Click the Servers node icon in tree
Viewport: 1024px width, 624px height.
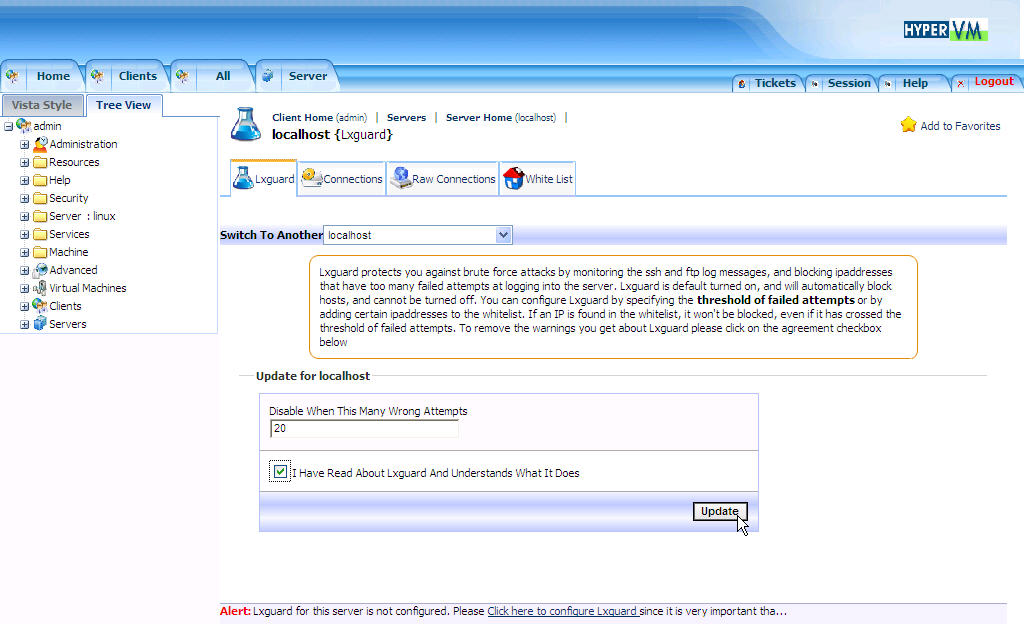tap(40, 324)
